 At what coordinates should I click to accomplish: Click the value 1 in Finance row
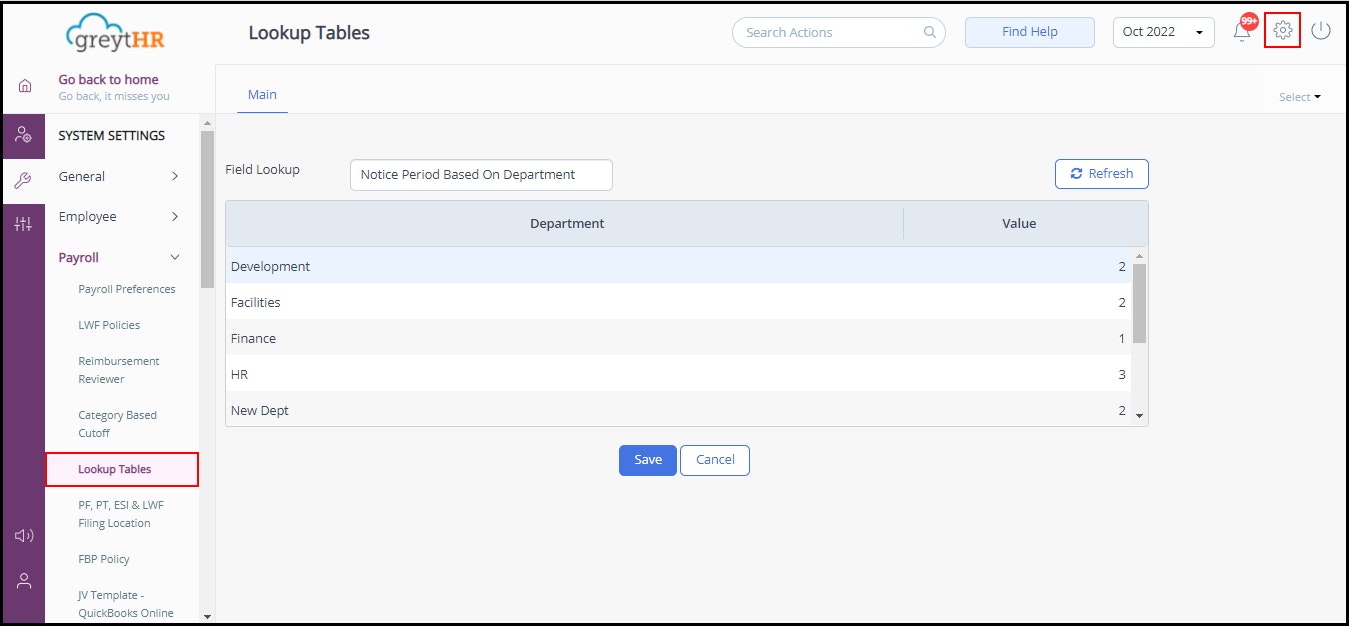point(1122,338)
